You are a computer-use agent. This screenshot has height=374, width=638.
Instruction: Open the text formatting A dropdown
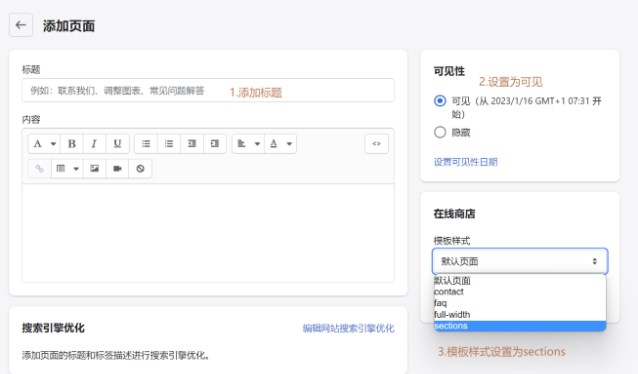tap(44, 144)
